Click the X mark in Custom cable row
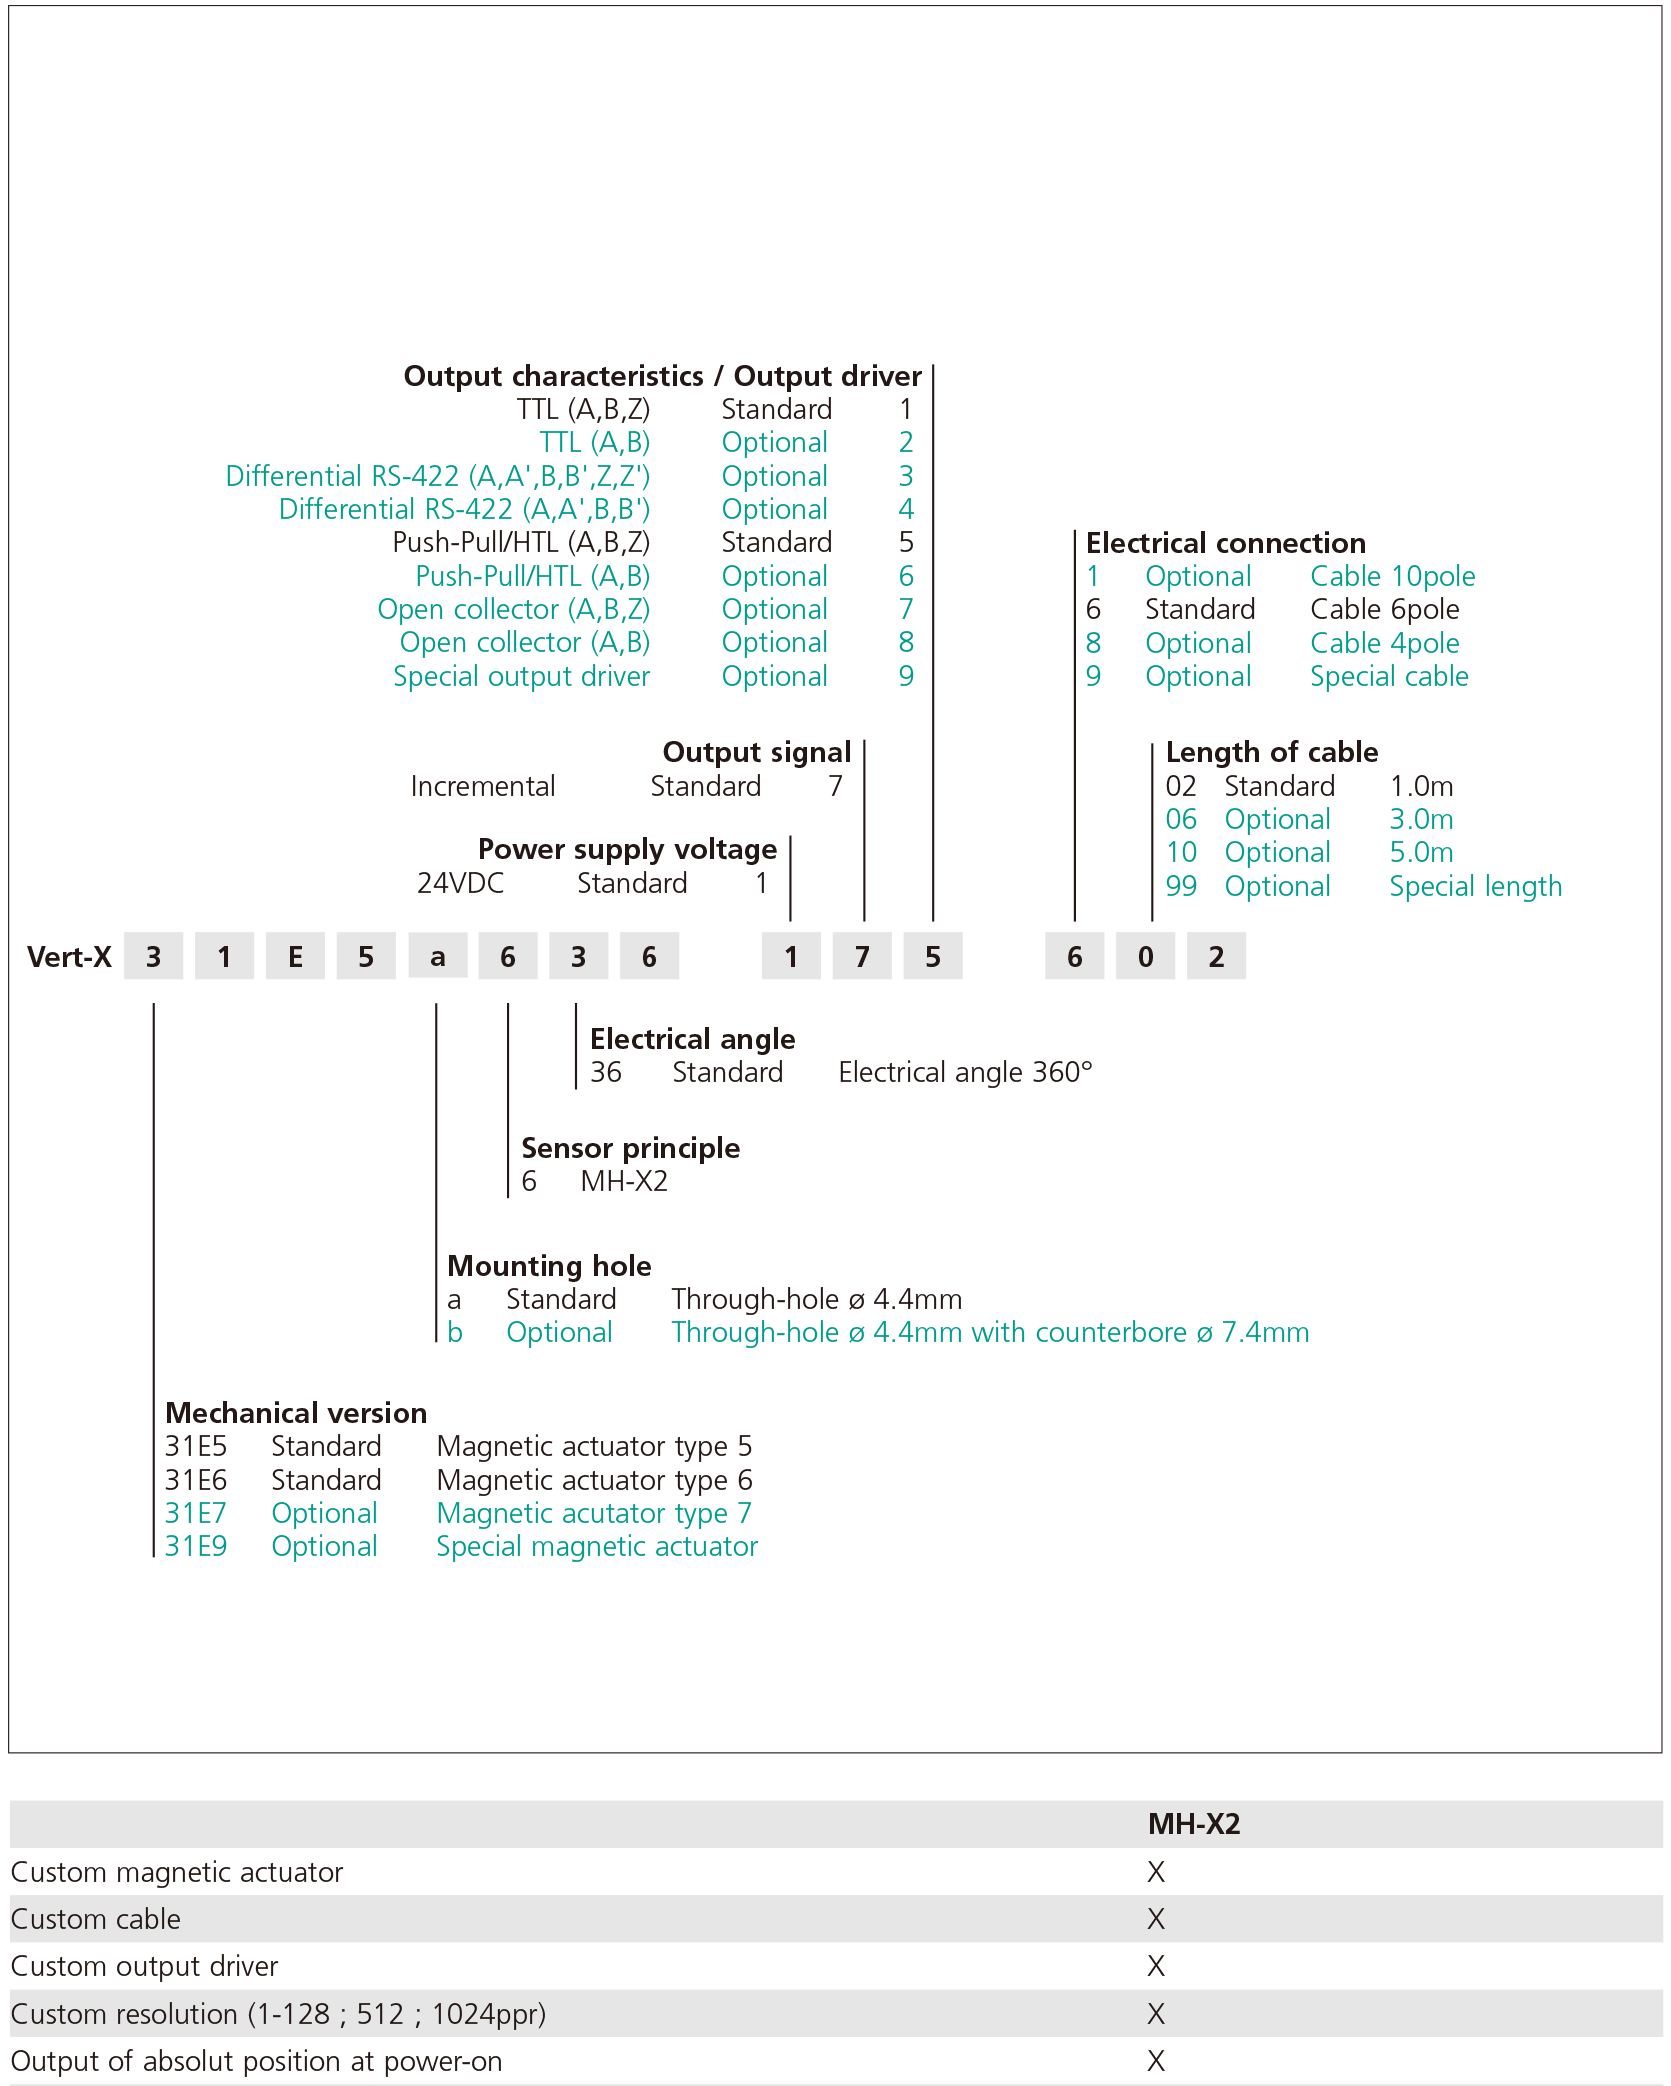1671x2086 pixels. coord(1156,1919)
